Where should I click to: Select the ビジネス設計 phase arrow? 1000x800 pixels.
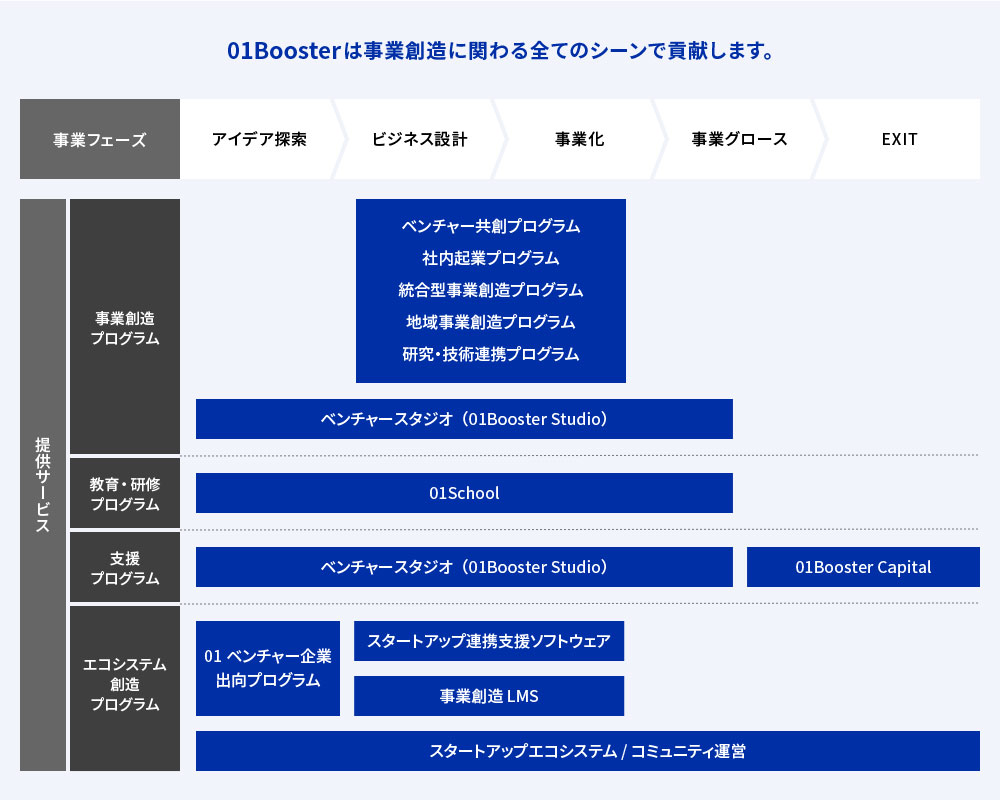click(420, 139)
